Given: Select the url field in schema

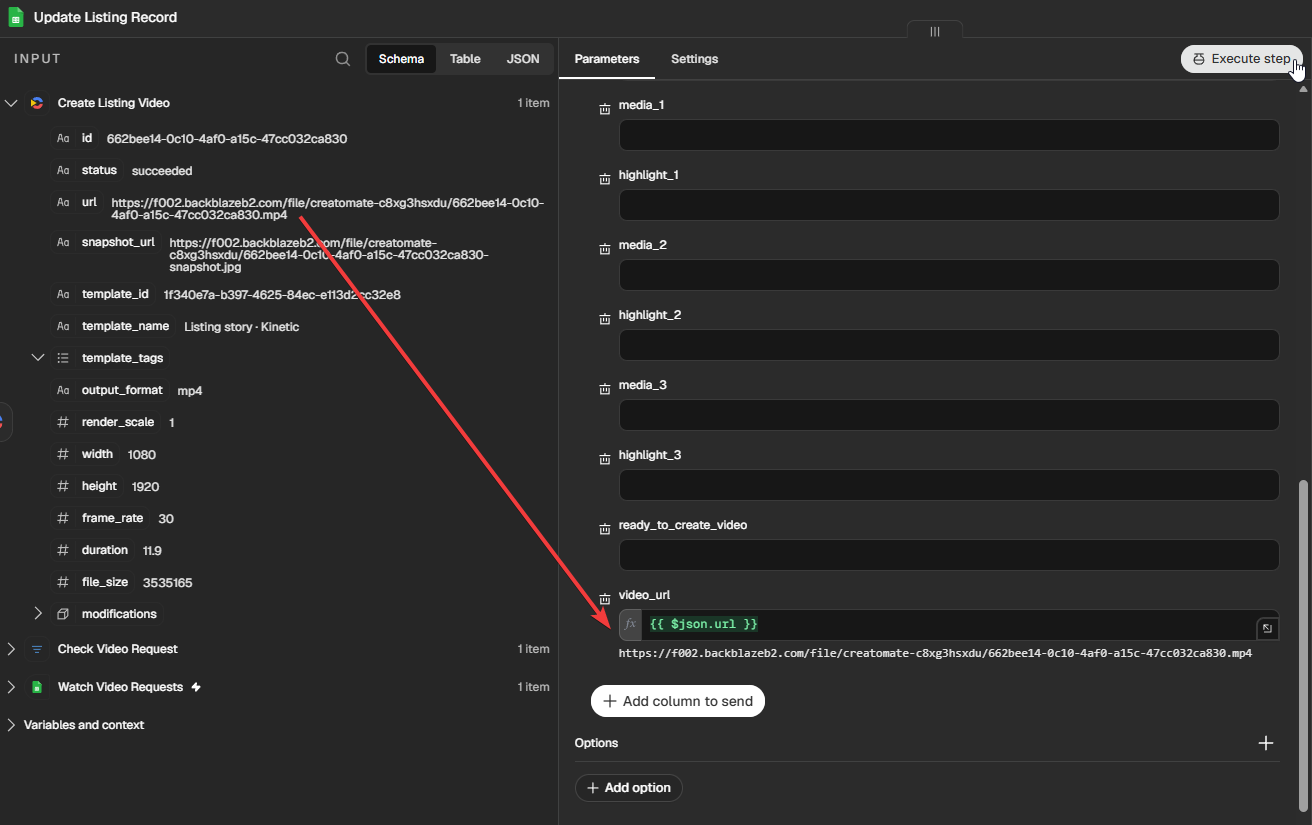Looking at the screenshot, I should [89, 202].
